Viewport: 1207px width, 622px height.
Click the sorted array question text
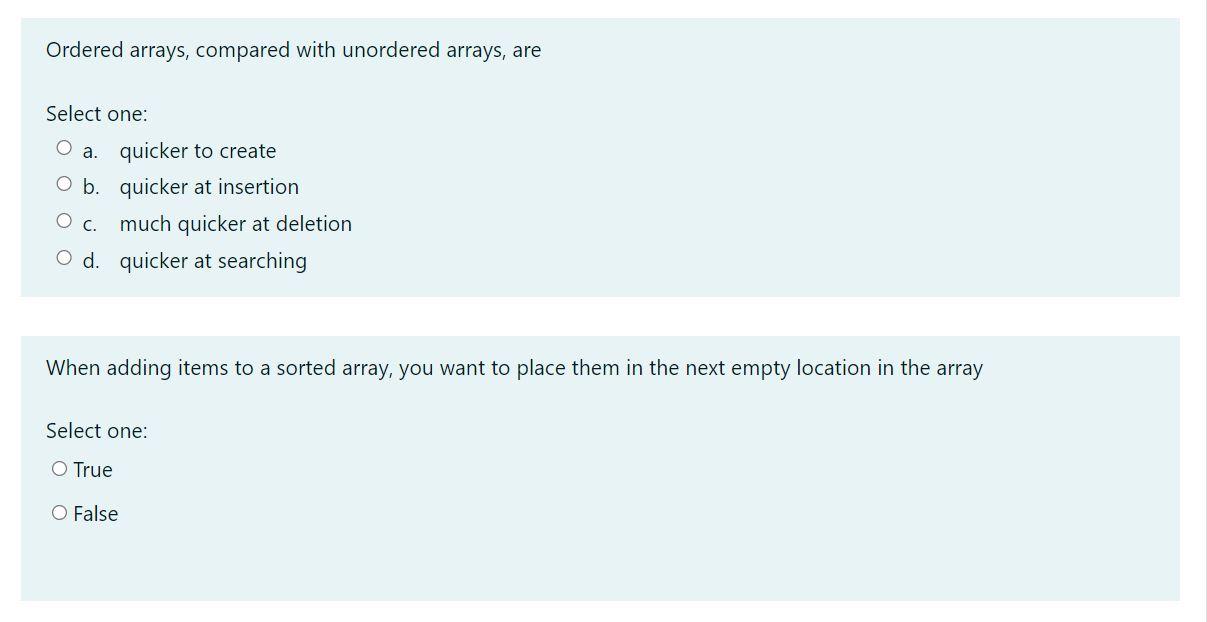click(x=515, y=367)
